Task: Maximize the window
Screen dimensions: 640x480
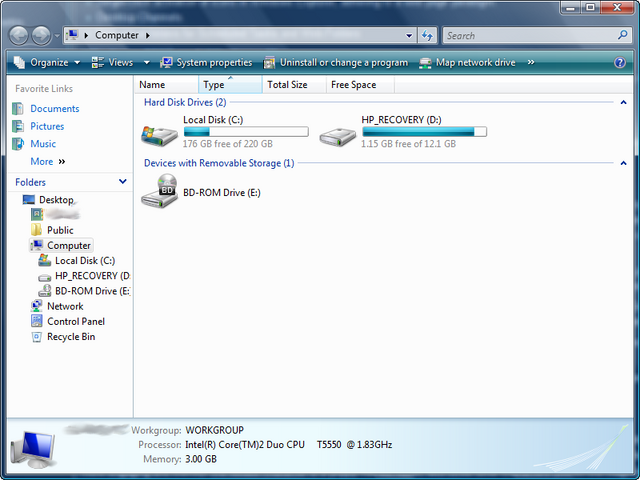Action: [x=591, y=7]
